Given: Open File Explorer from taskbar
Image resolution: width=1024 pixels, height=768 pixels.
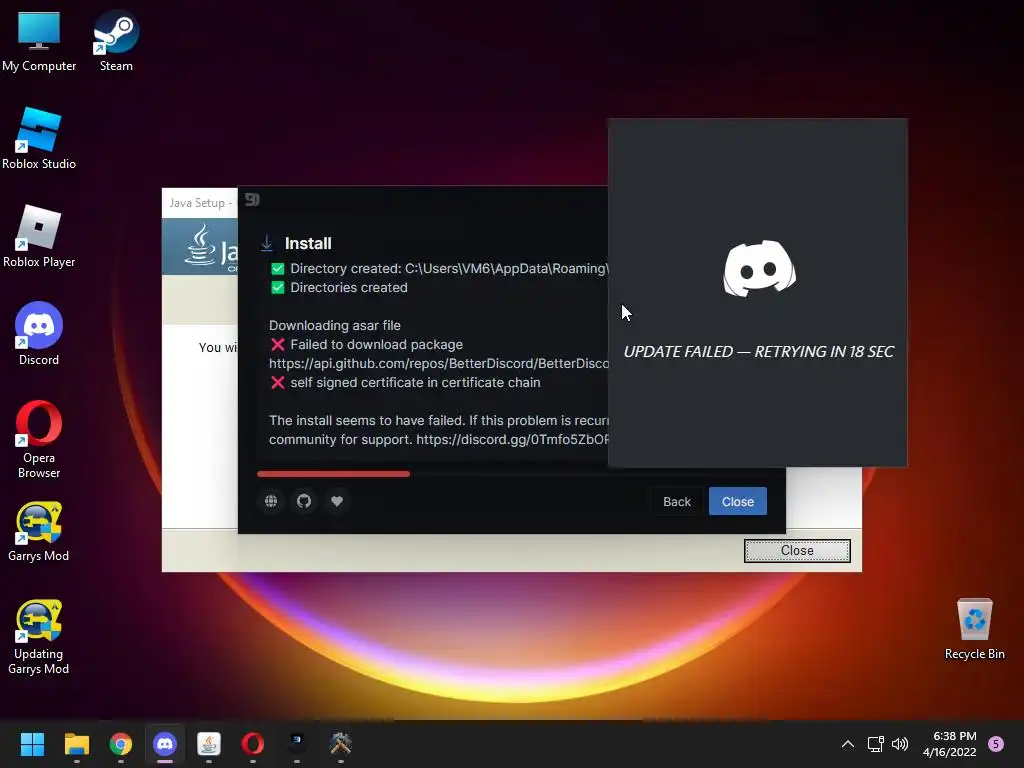Looking at the screenshot, I should 76,744.
